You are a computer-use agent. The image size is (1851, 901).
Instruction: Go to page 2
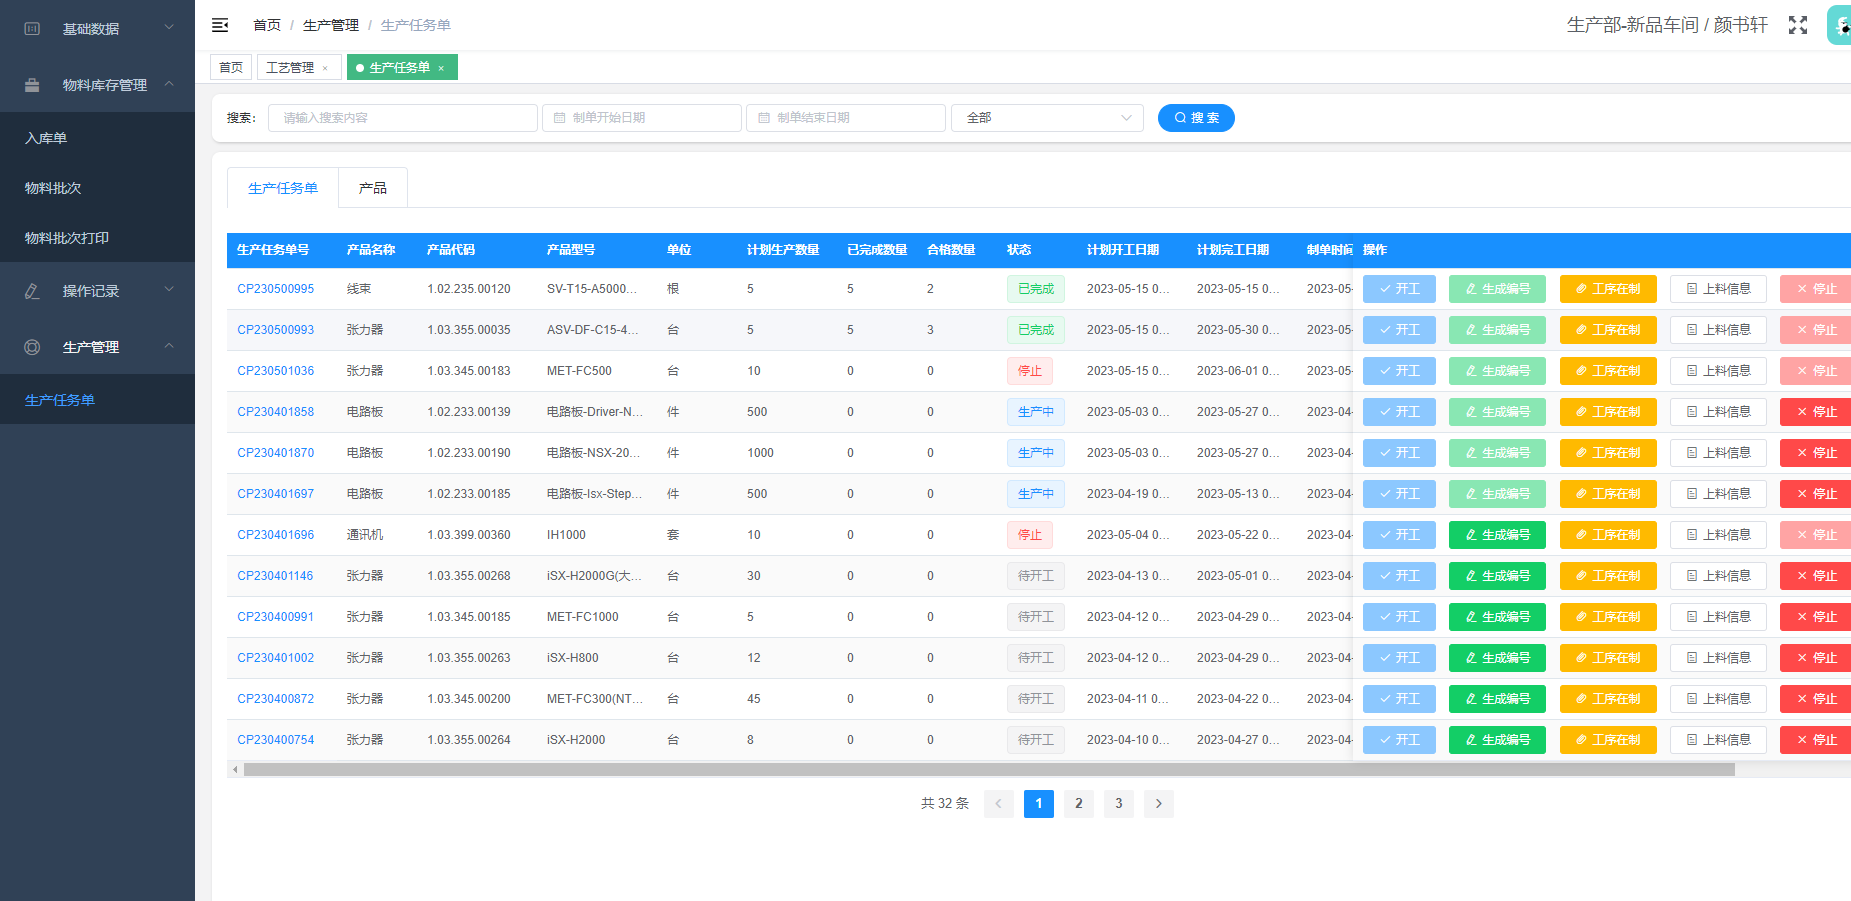coord(1079,804)
